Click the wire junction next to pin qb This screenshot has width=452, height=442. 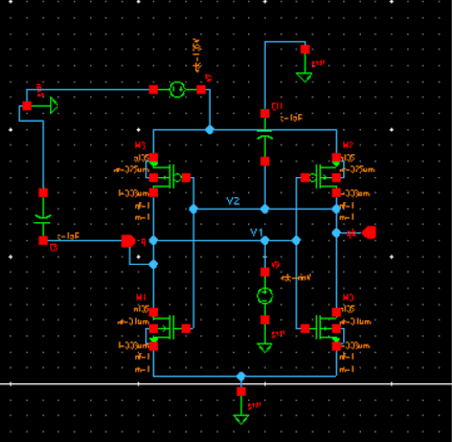coord(336,233)
